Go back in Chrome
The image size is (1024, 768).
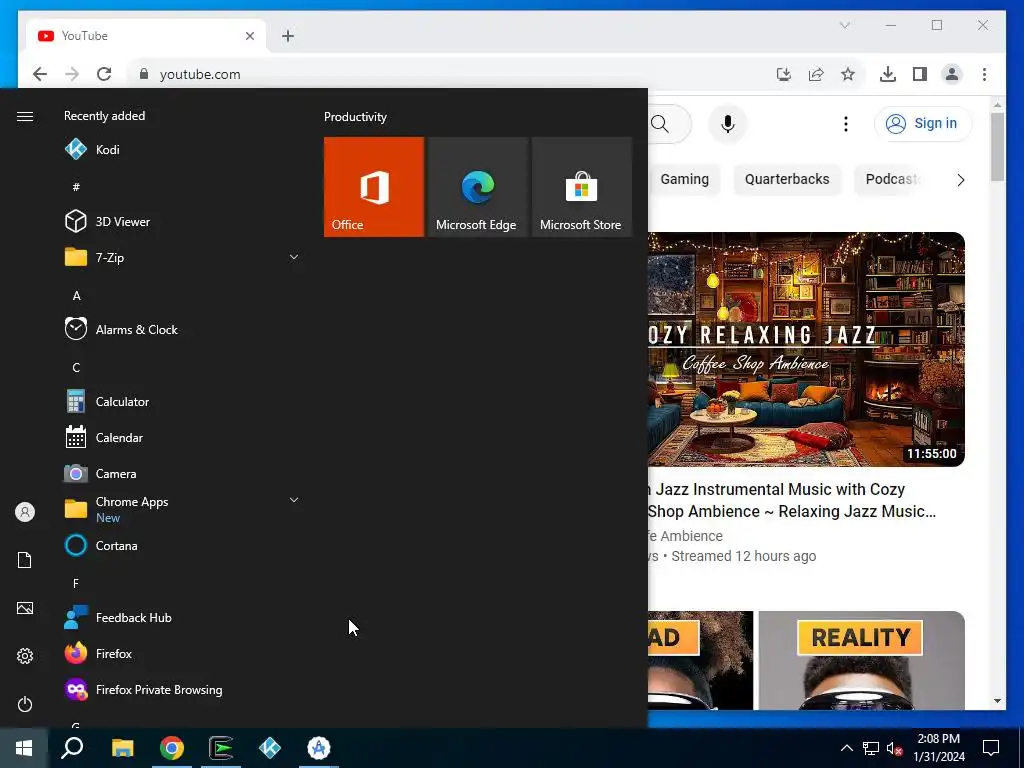(40, 74)
